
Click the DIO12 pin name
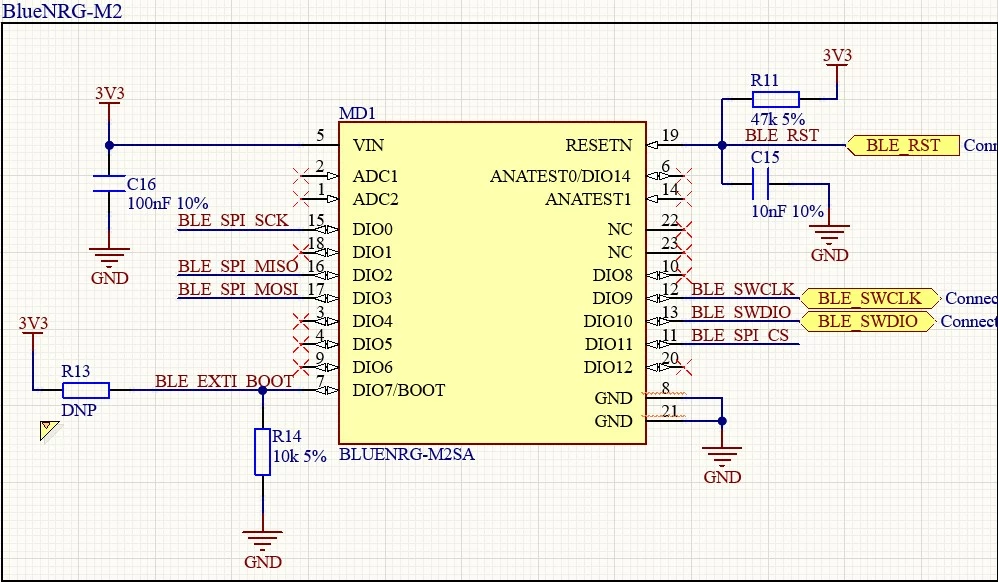608,367
